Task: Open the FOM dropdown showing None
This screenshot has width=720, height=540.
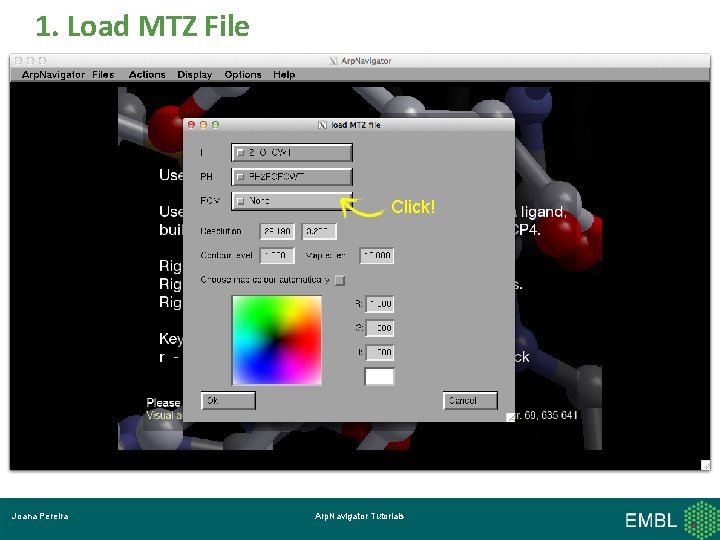Action: click(292, 201)
